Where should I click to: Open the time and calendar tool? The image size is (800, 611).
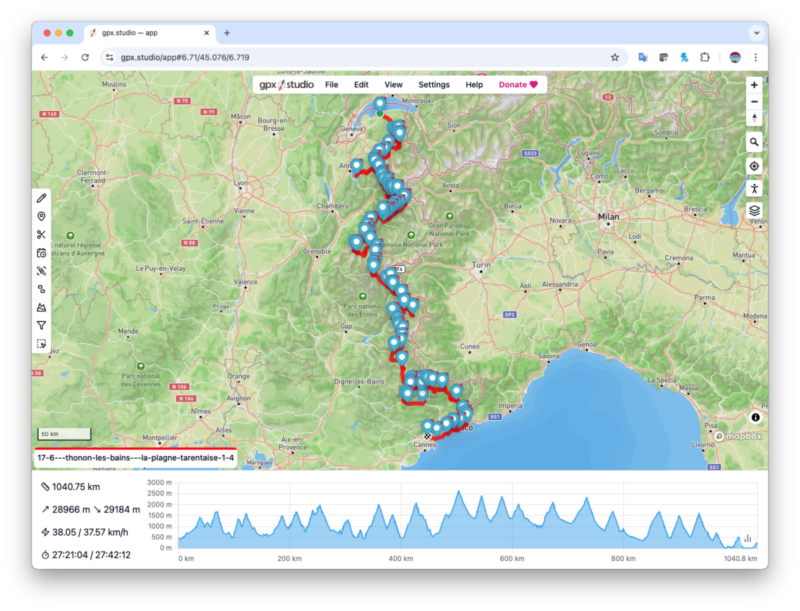41,253
